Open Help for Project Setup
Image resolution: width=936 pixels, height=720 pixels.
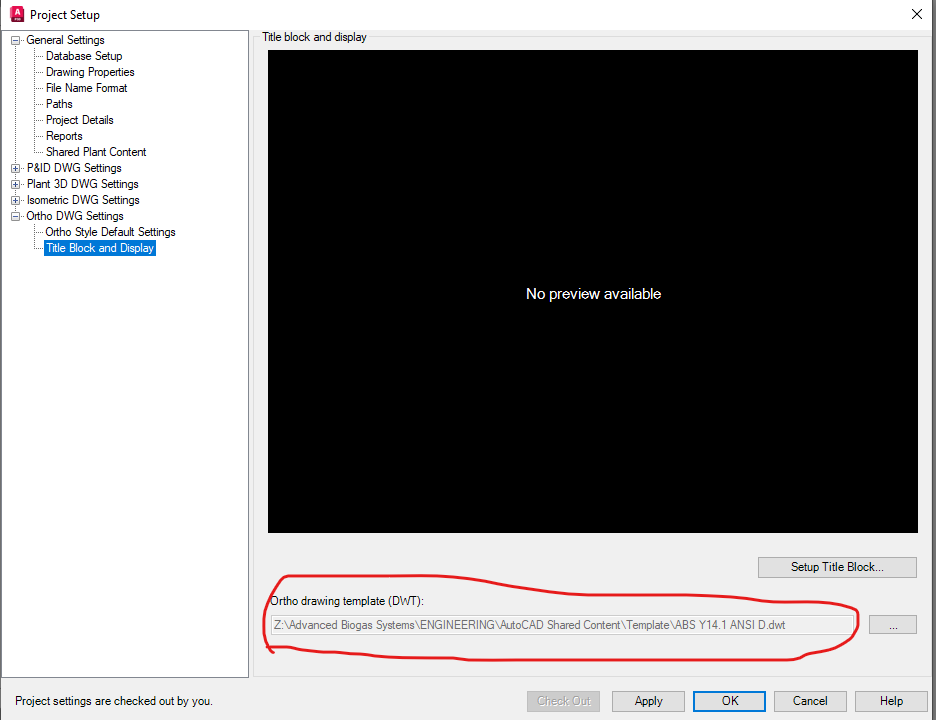click(891, 701)
